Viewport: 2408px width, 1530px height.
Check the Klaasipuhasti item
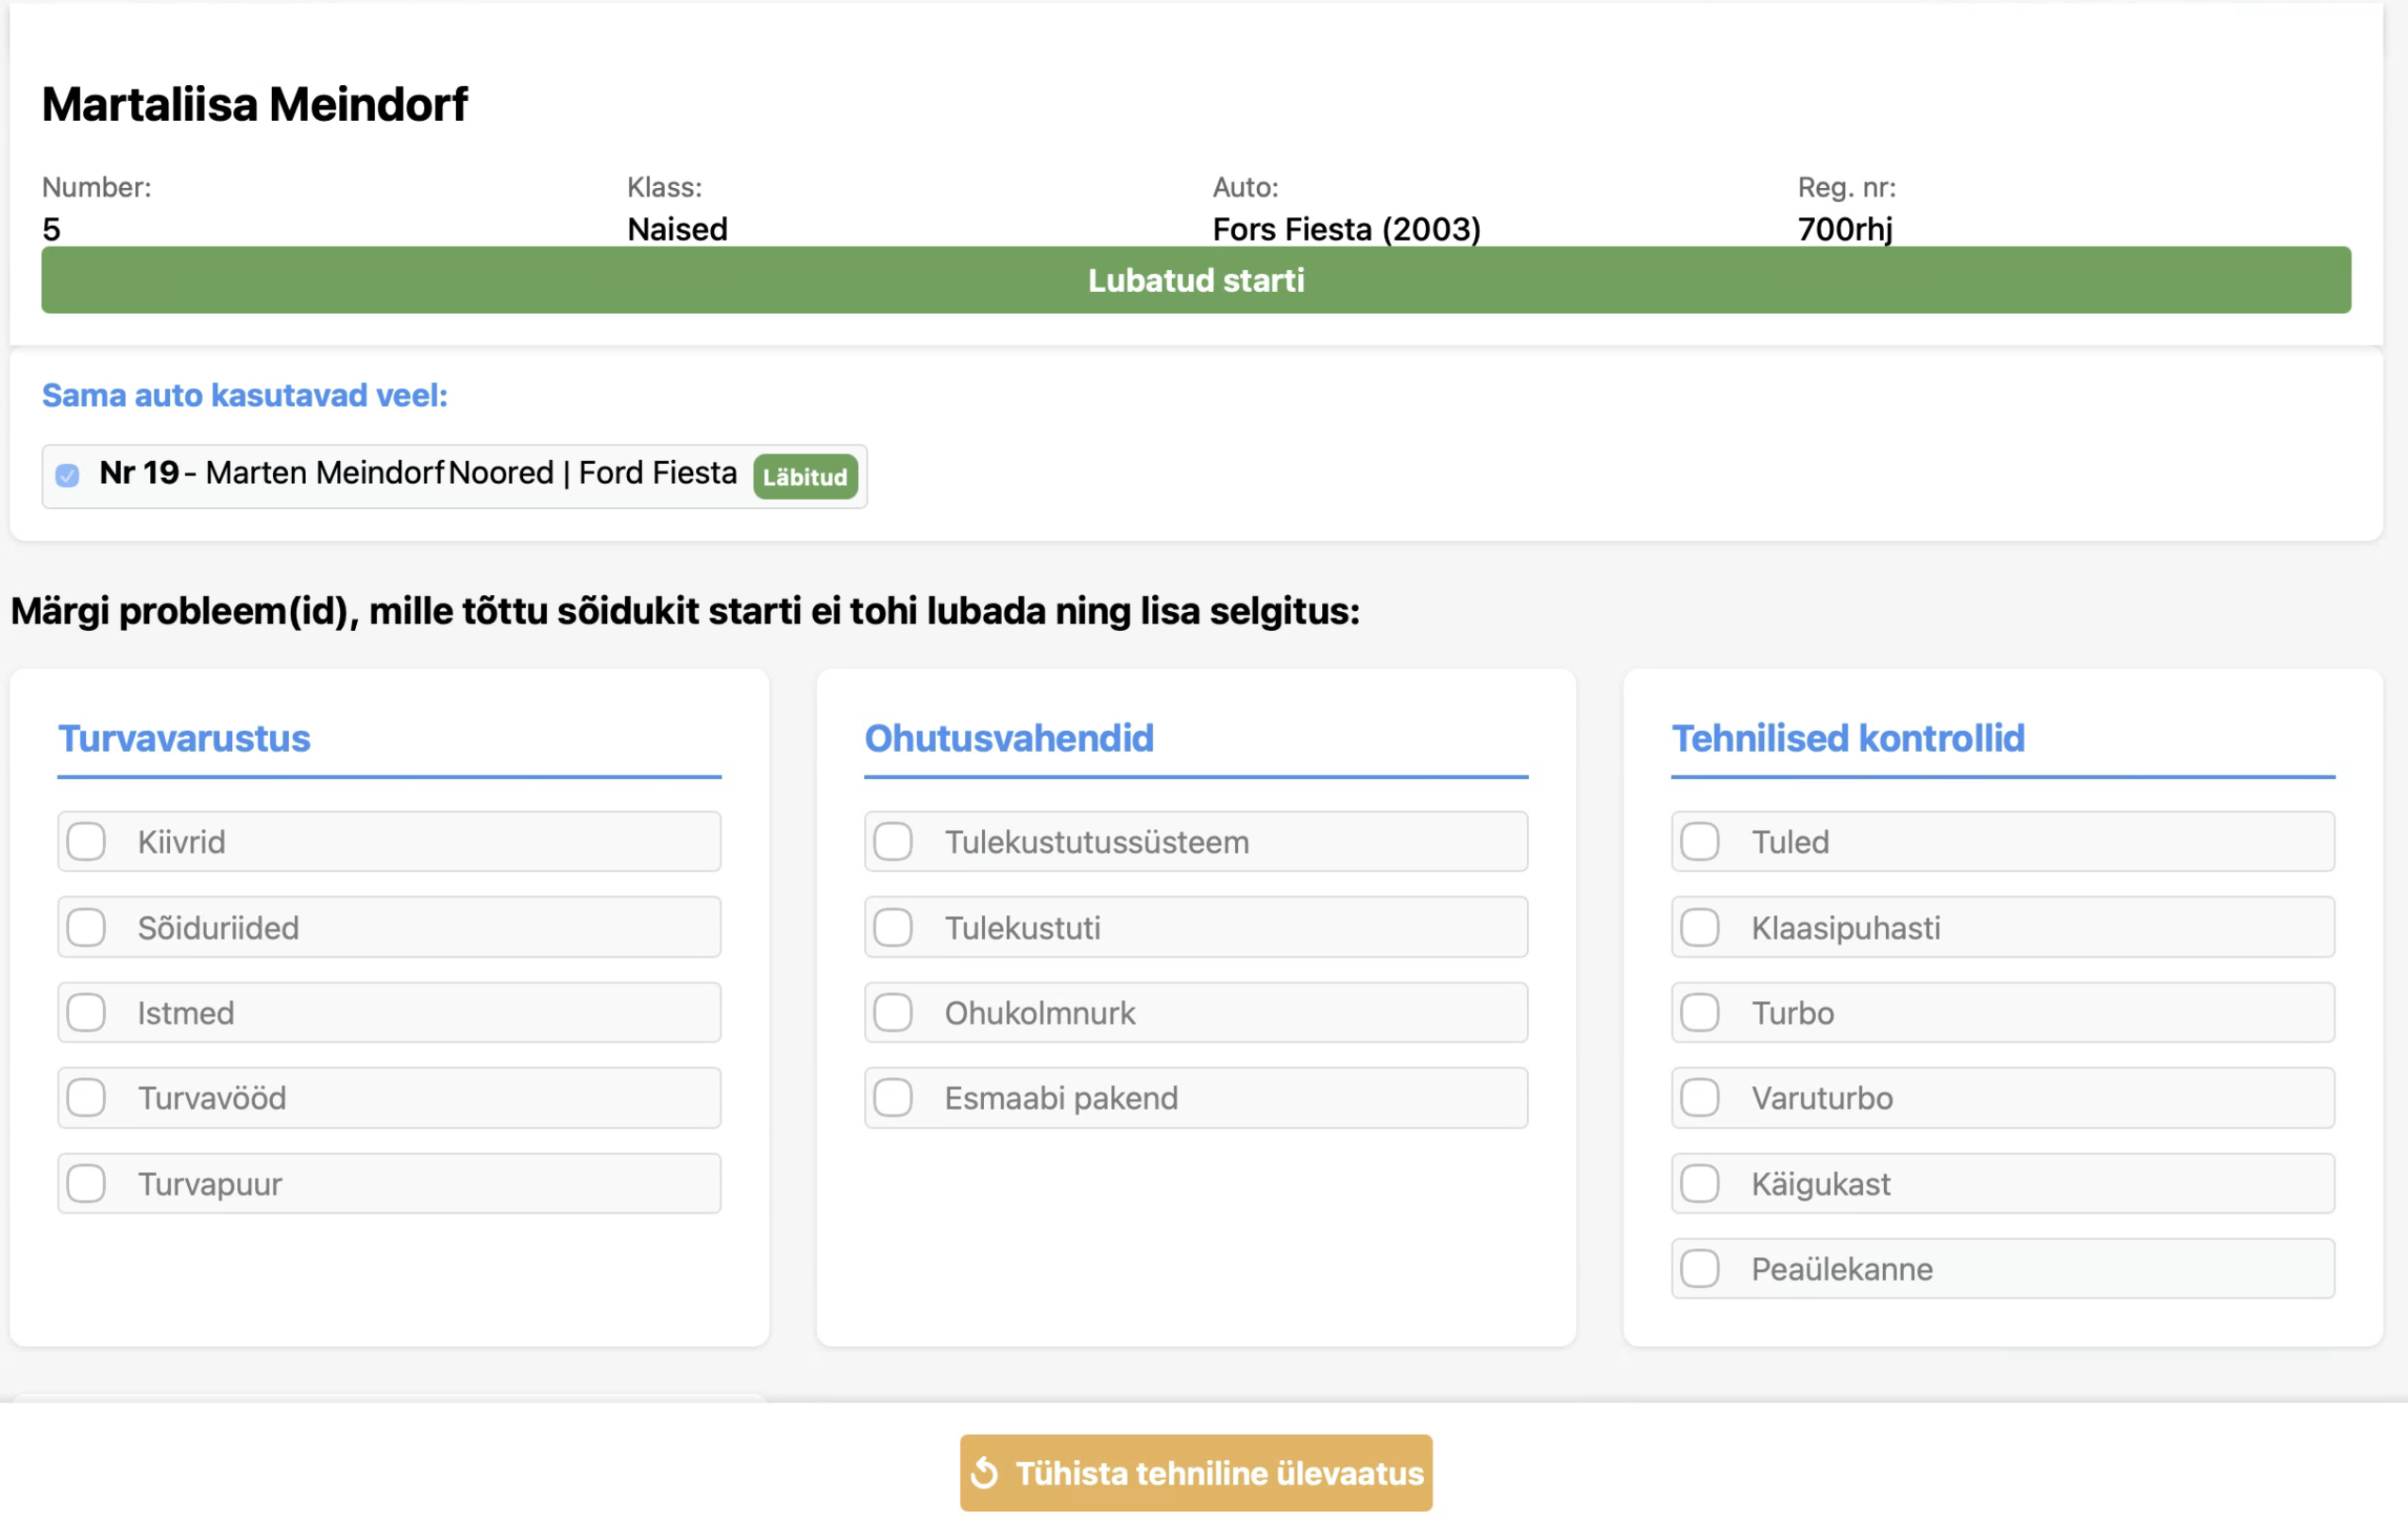(x=1700, y=927)
